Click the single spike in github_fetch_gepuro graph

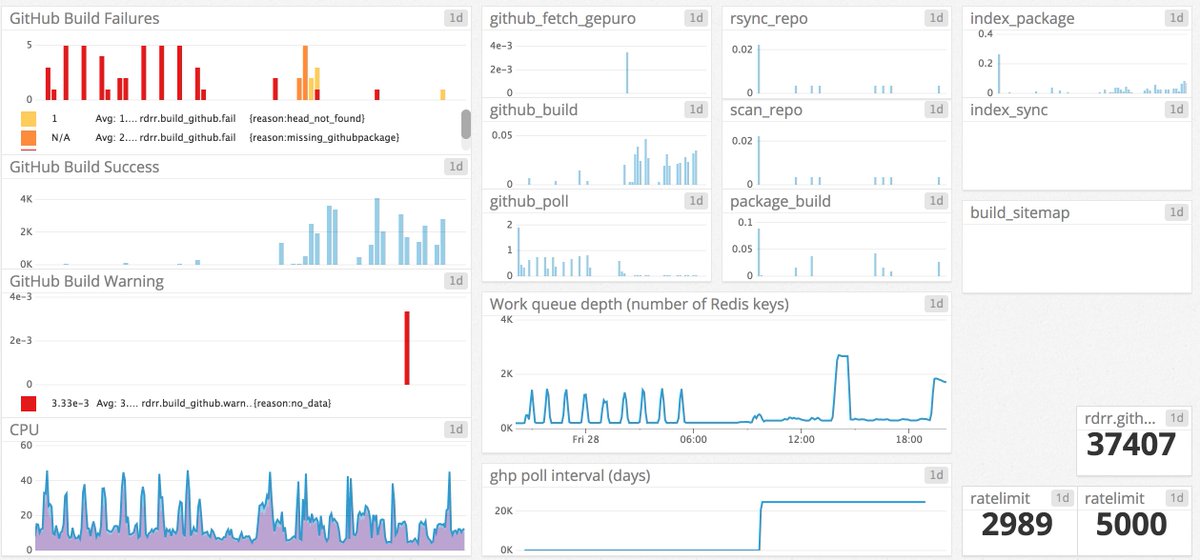tap(627, 73)
